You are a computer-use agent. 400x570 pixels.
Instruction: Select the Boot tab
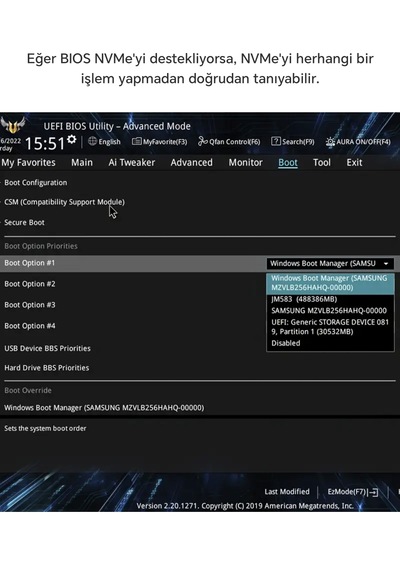(288, 162)
